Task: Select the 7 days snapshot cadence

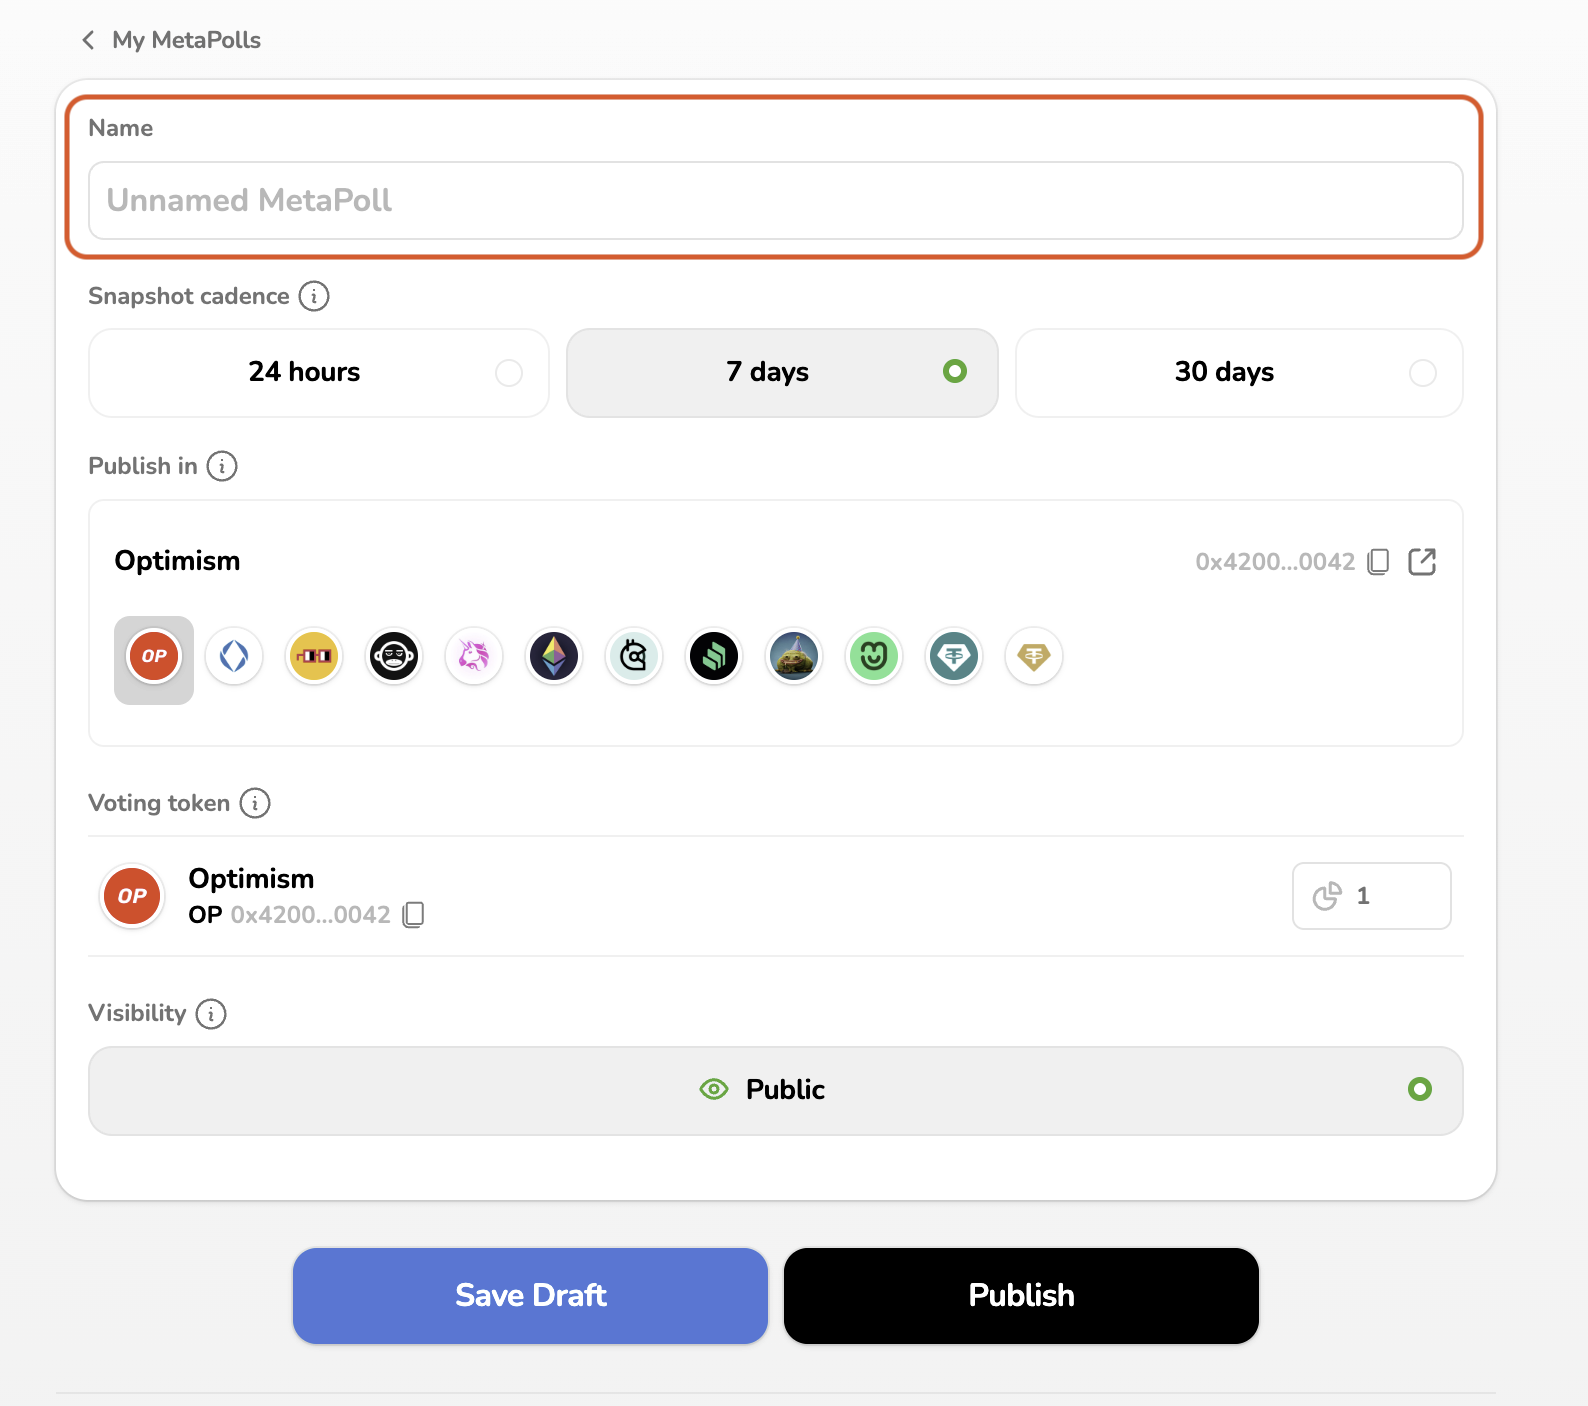Action: coord(782,373)
